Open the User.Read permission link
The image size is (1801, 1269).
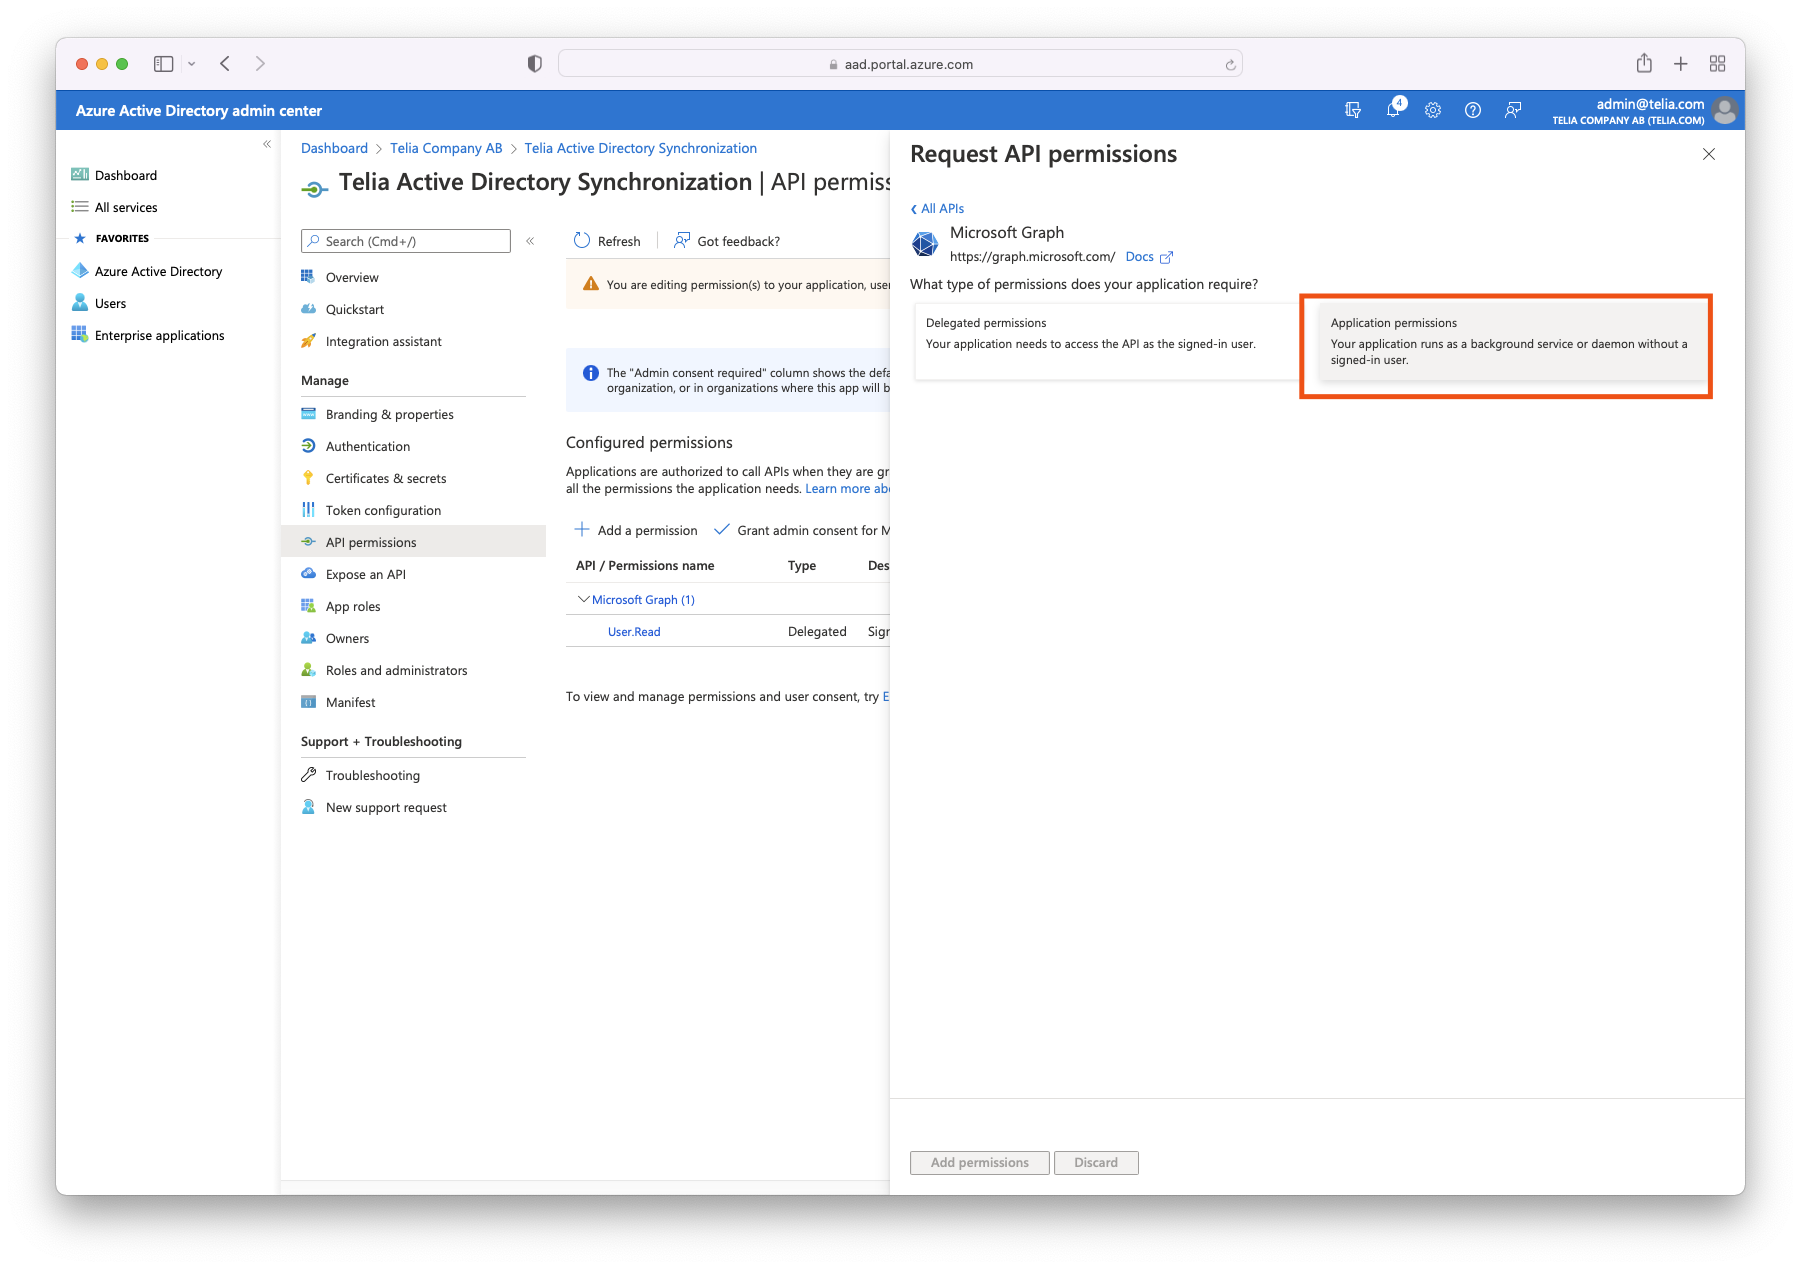634,632
